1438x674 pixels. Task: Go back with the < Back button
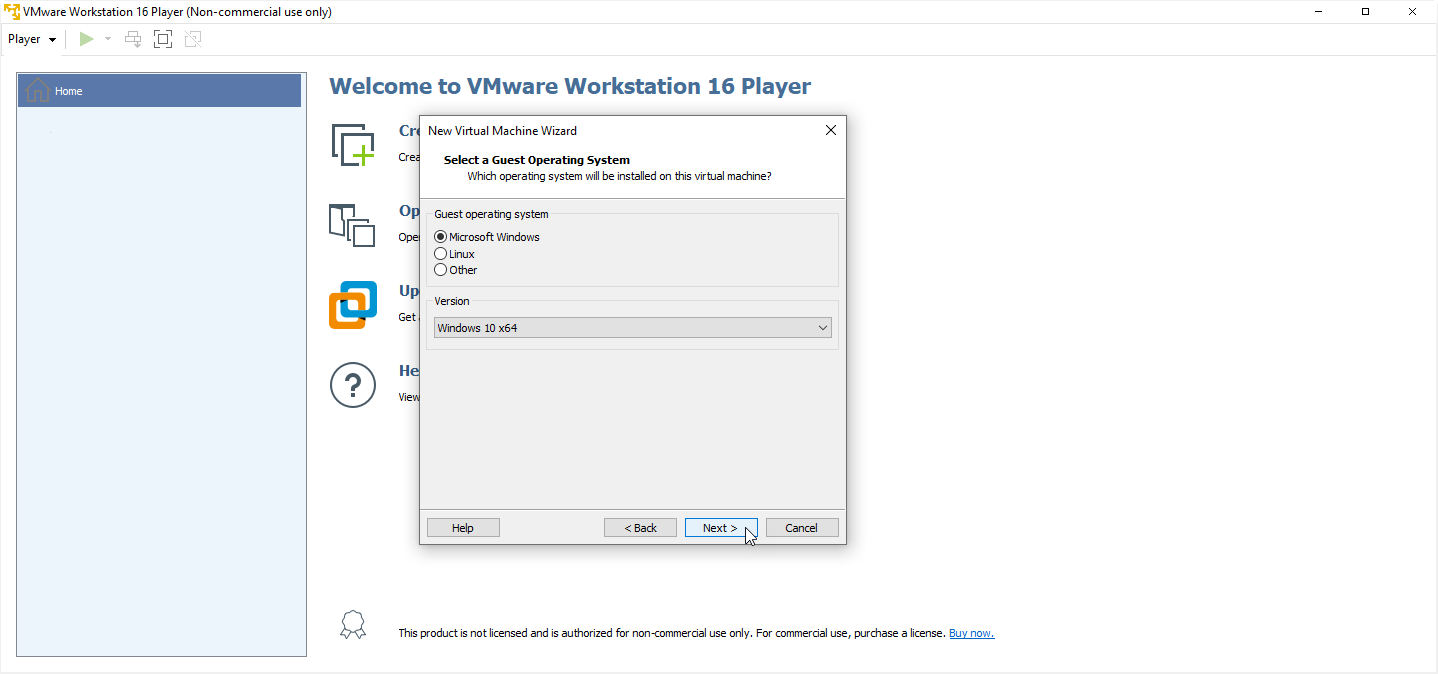pyautogui.click(x=640, y=528)
